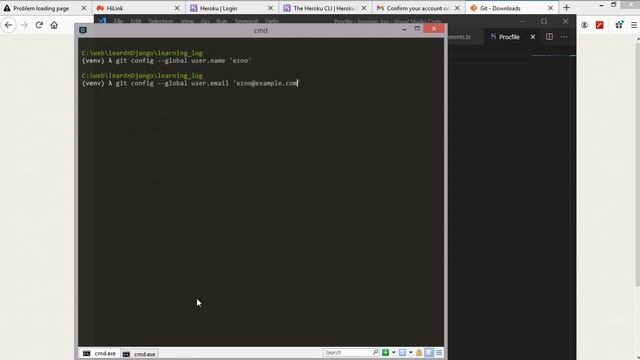The image size is (640, 360).
Task: Open the cmd window system menu icon
Action: pos(83,30)
